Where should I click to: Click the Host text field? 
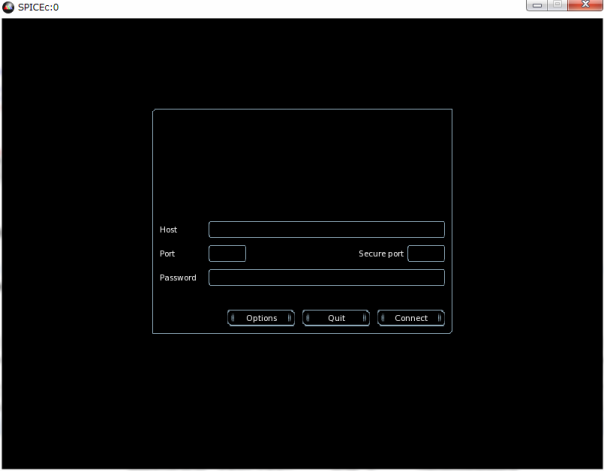326,230
